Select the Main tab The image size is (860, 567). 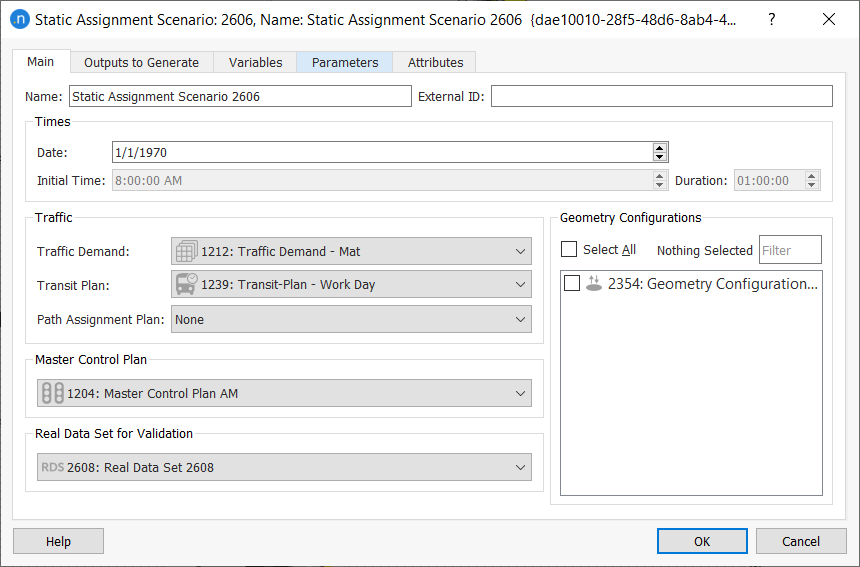coord(41,61)
